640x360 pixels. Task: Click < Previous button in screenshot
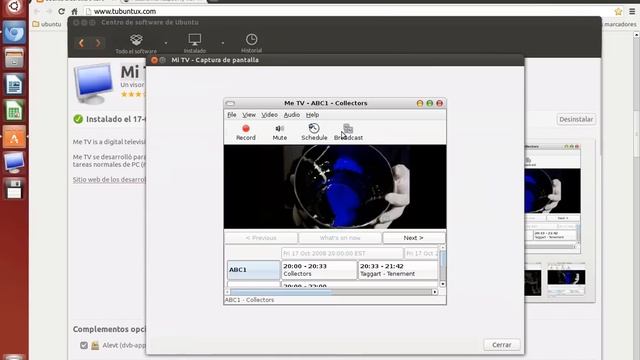(261, 238)
